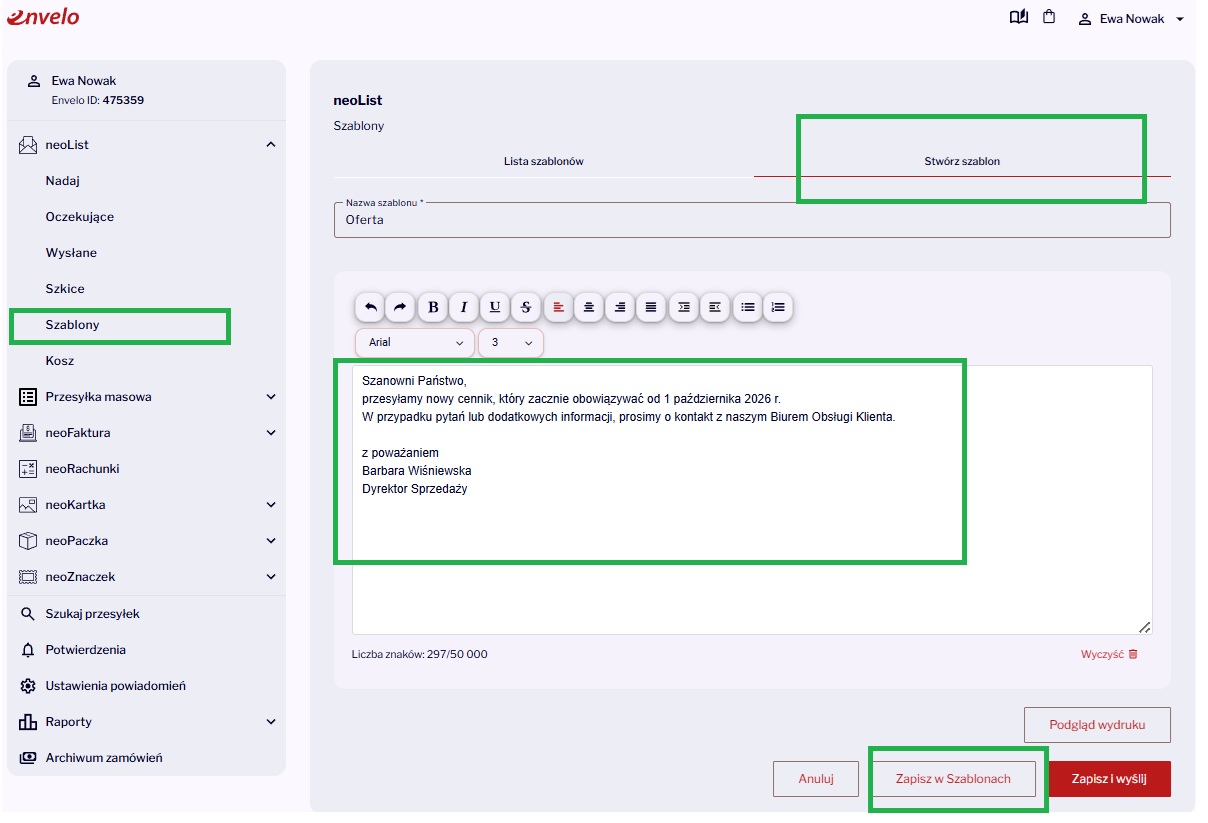Apply strikethrough formatting
1208x823 pixels.
pyautogui.click(x=526, y=307)
